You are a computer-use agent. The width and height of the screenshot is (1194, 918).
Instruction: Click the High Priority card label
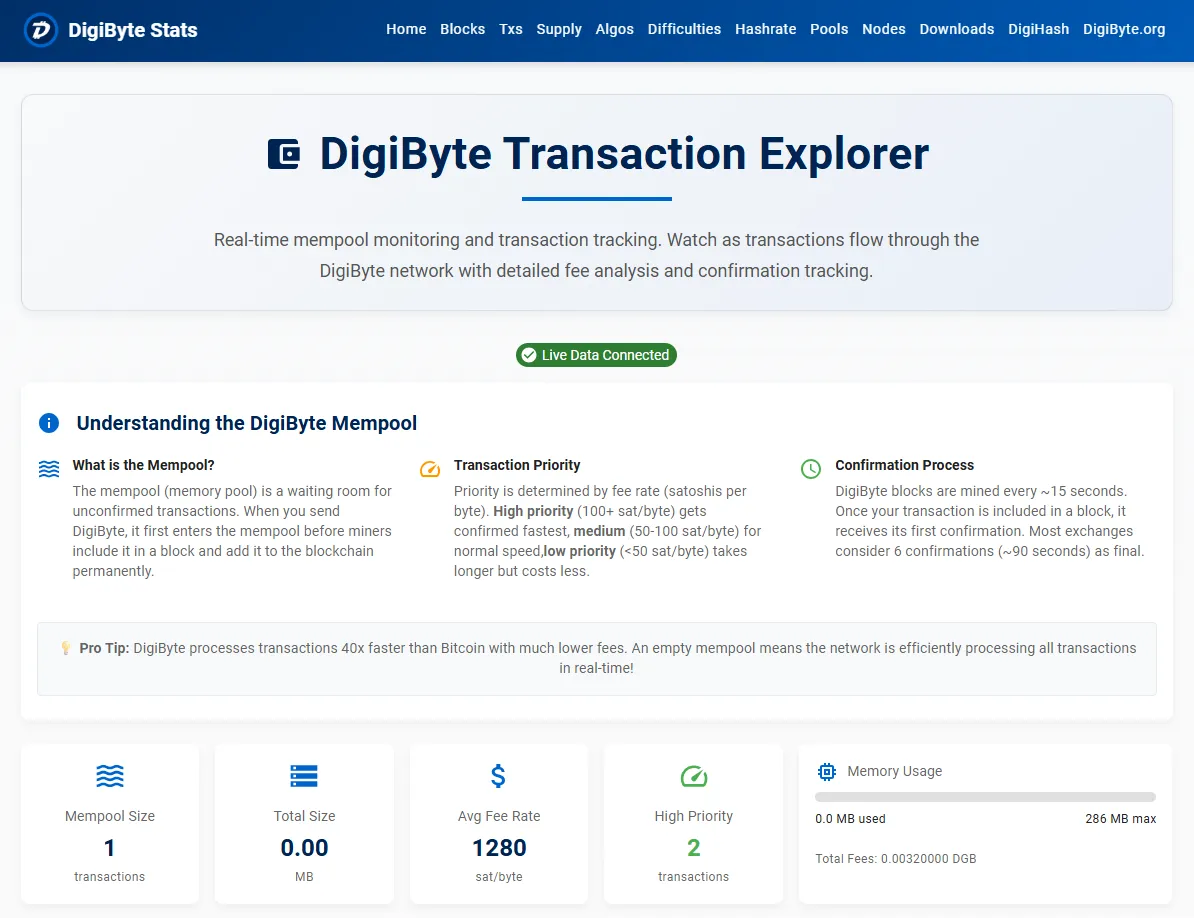694,816
